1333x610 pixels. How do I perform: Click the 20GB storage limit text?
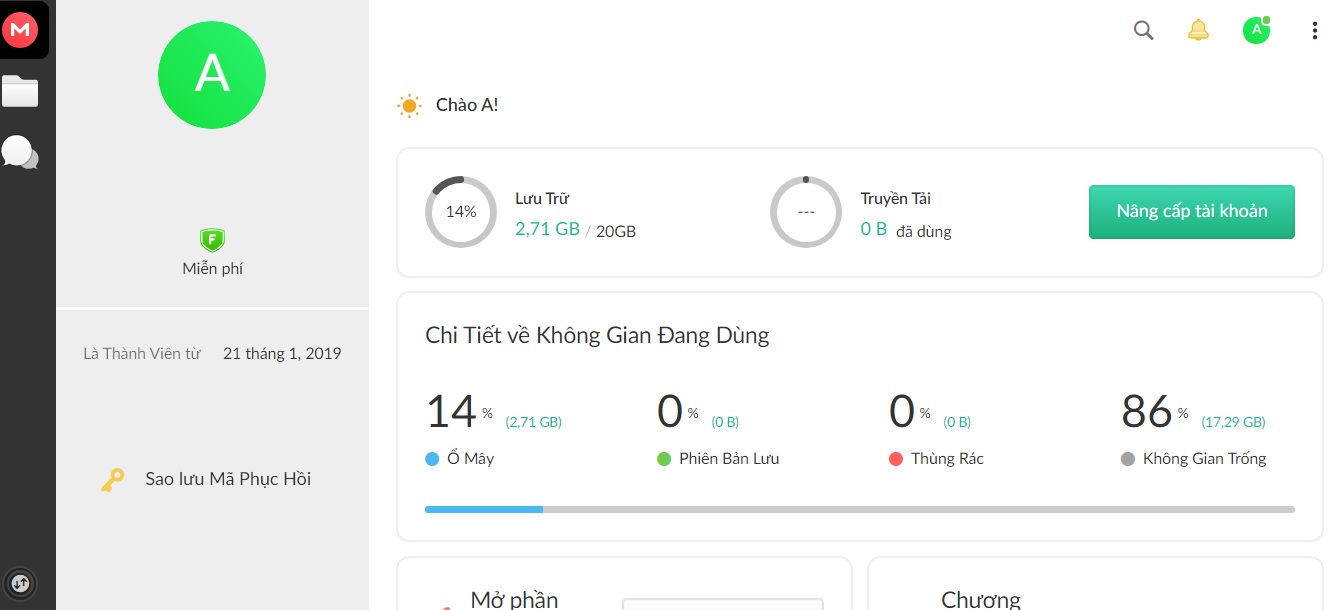(x=616, y=231)
